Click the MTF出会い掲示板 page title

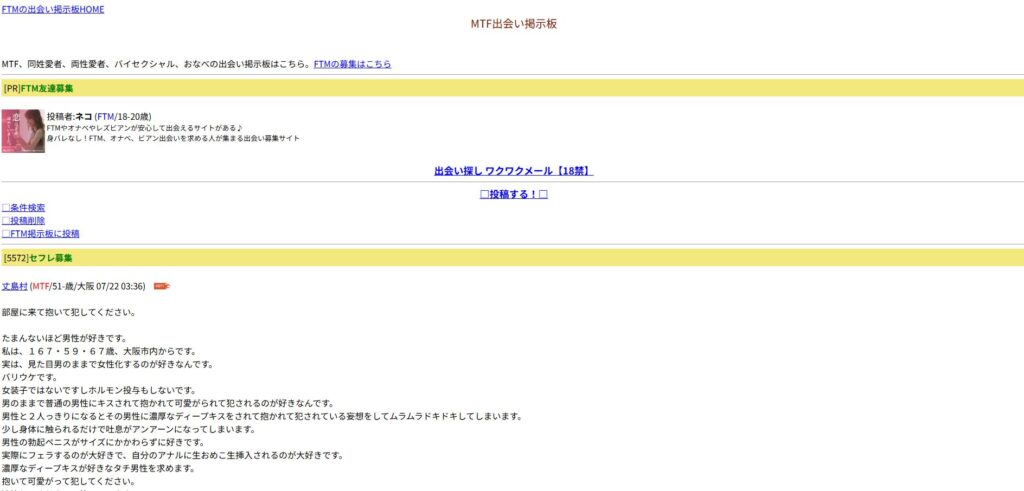coord(513,24)
